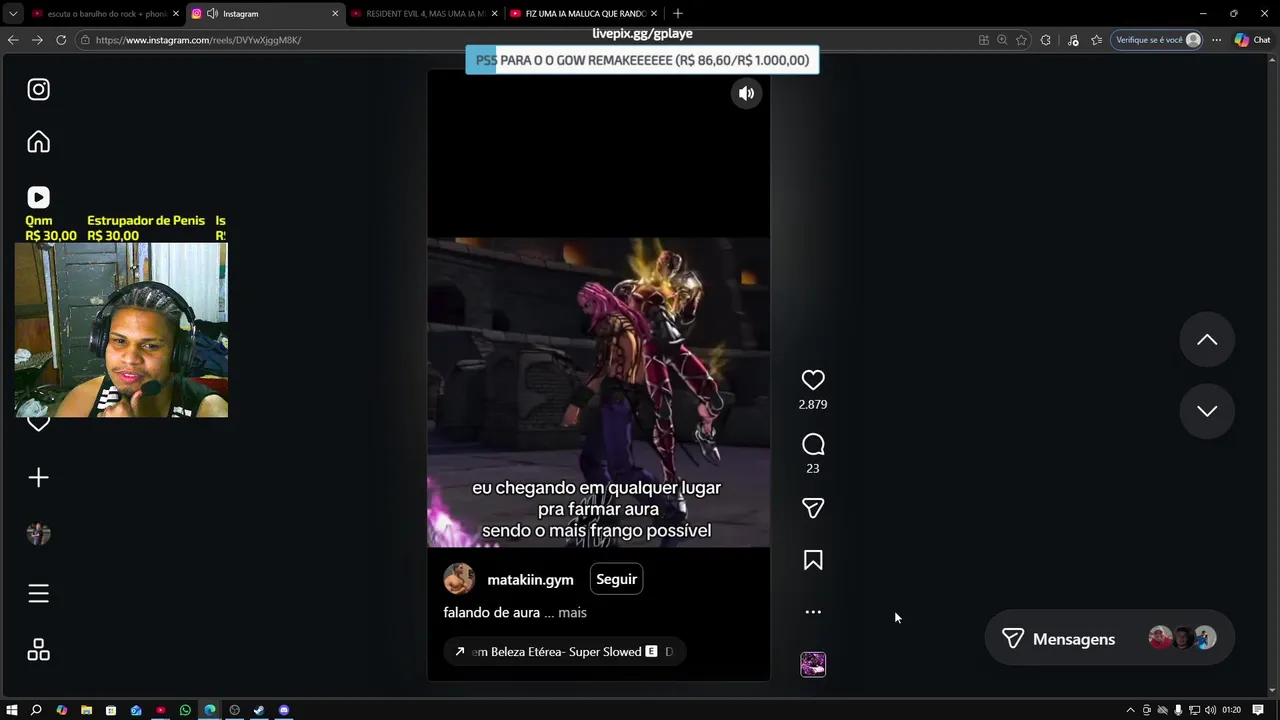The height and width of the screenshot is (720, 1280).
Task: Expand caption by clicking mais
Action: (x=572, y=612)
